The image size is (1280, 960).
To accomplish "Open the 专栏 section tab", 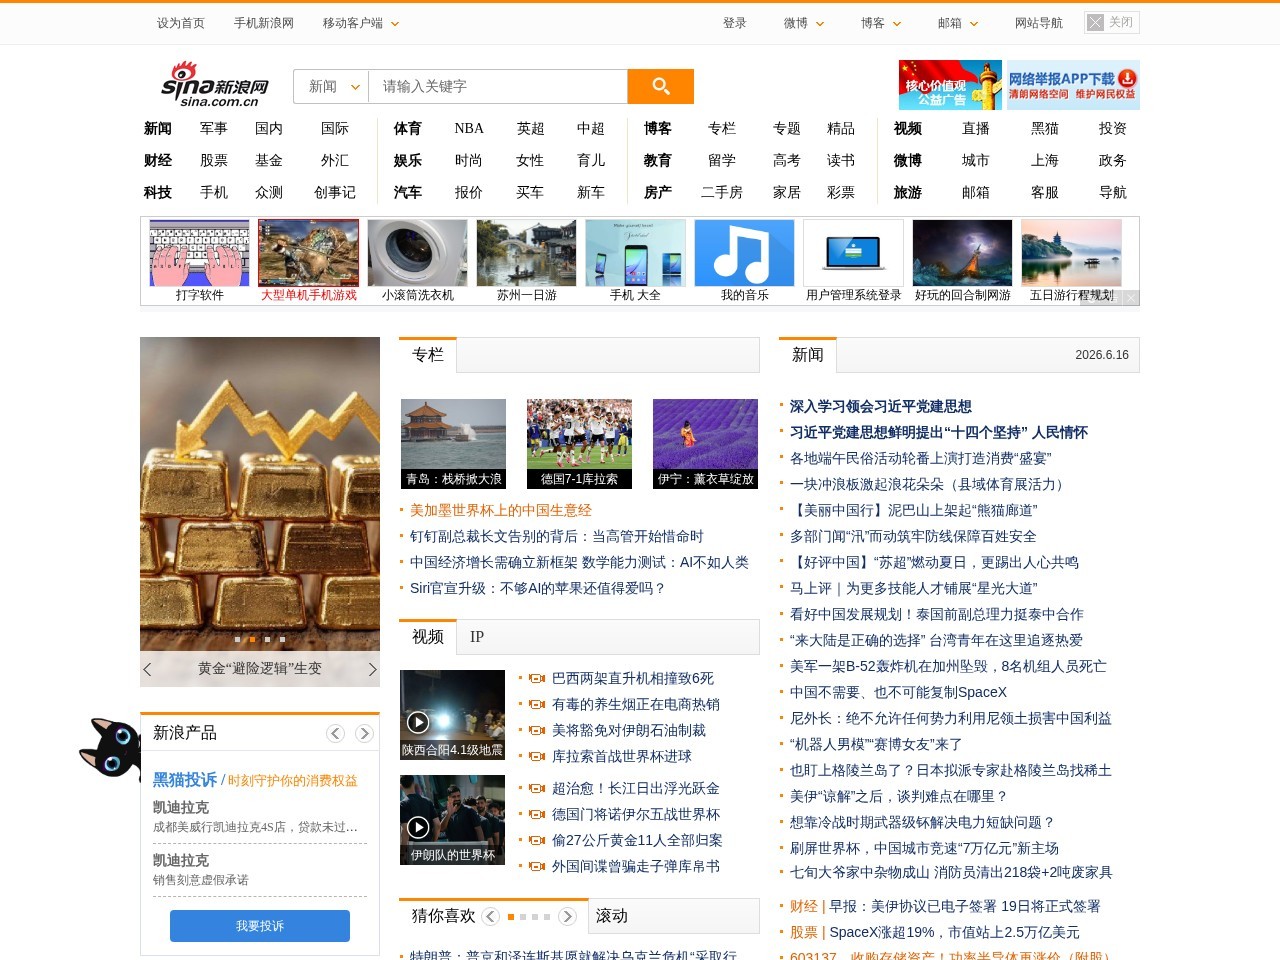I will coord(428,354).
